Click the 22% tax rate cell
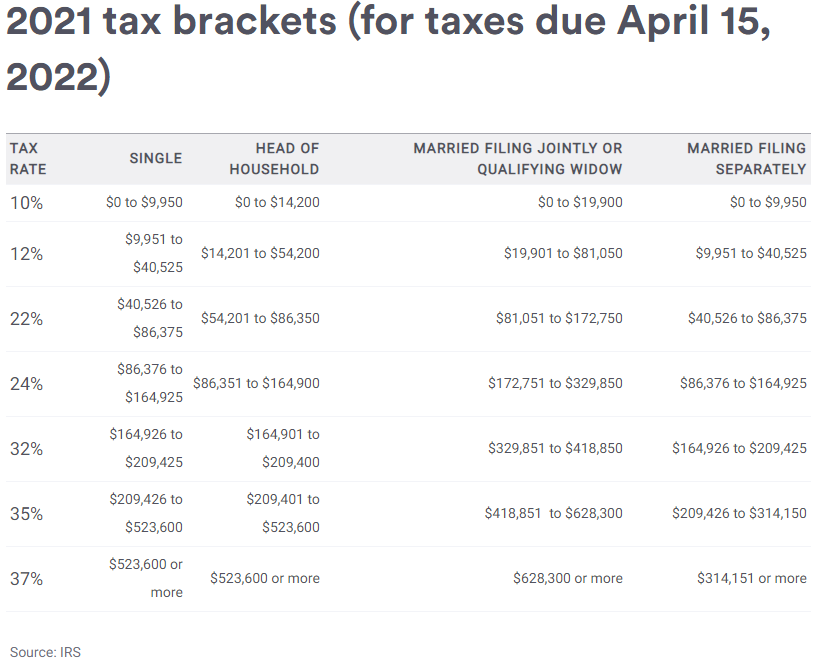 [x=27, y=319]
